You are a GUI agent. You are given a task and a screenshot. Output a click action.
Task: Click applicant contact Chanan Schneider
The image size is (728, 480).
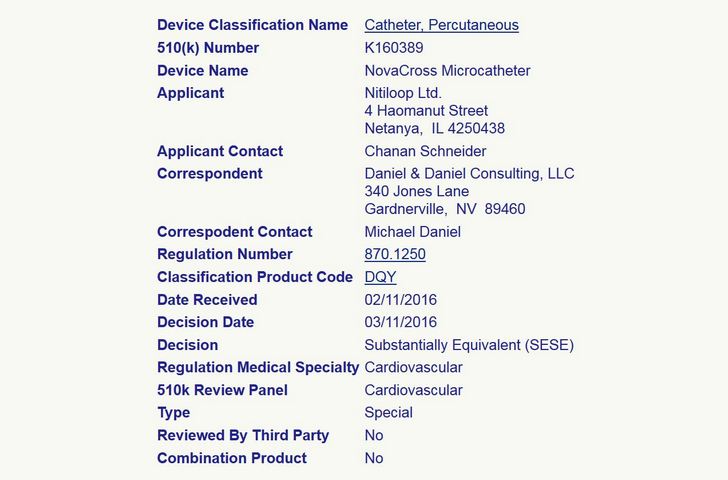pos(425,151)
